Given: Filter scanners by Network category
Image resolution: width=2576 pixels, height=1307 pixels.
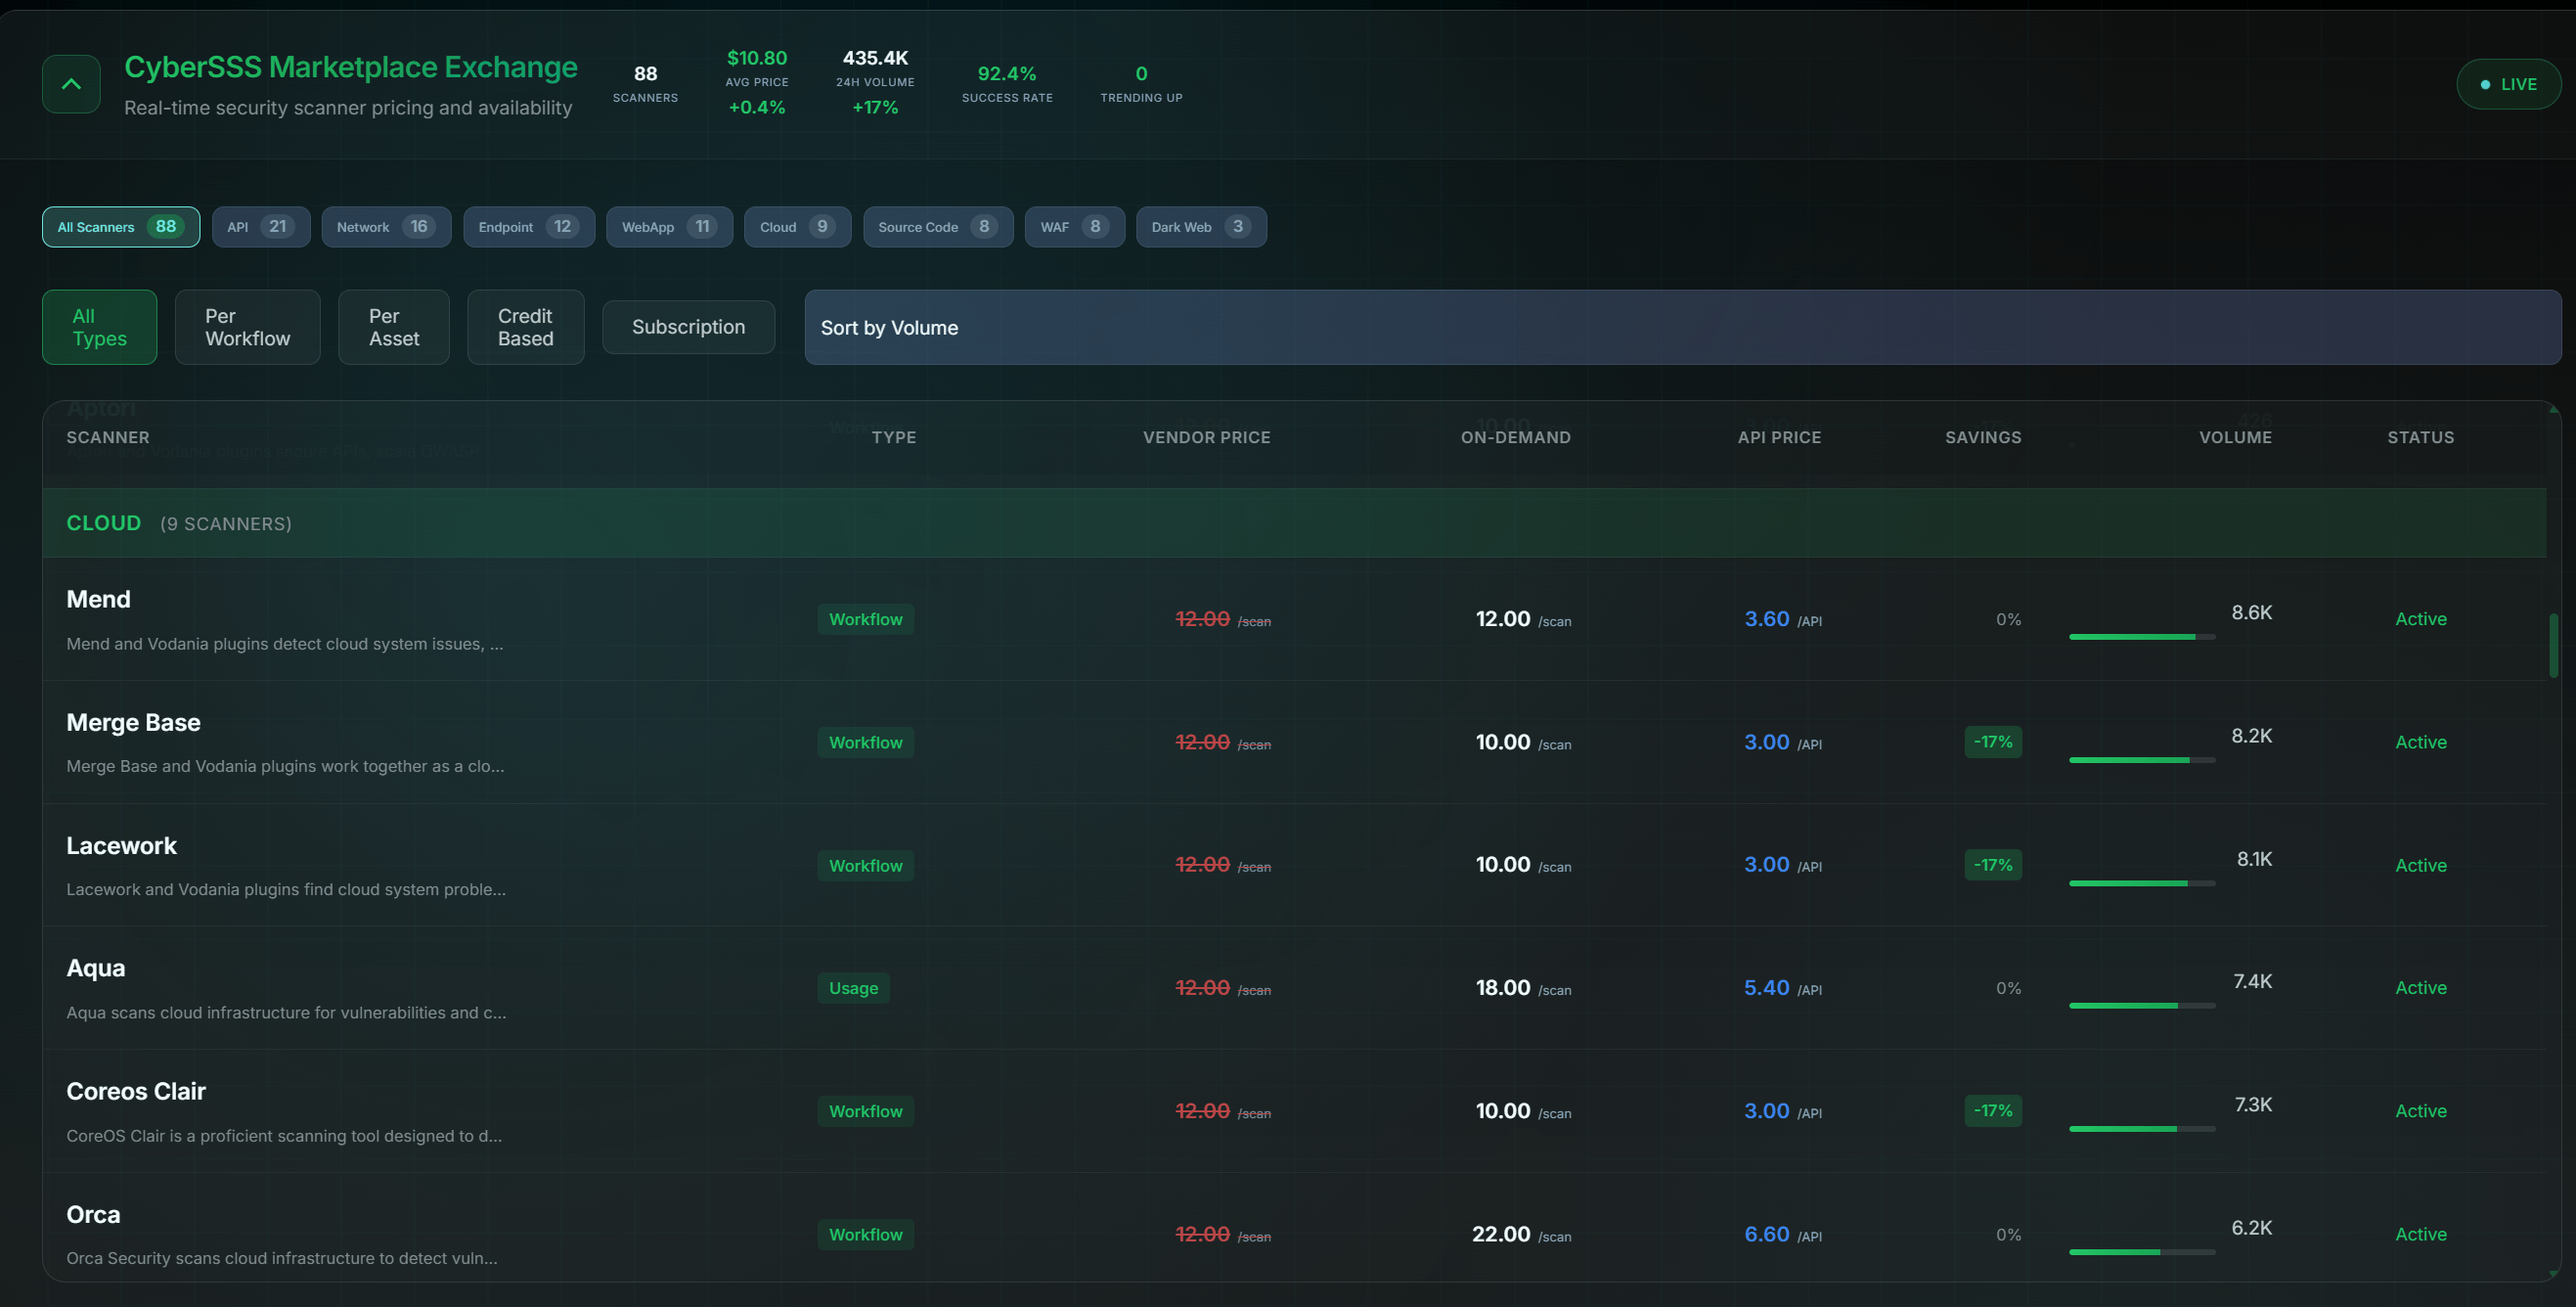Looking at the screenshot, I should pos(386,227).
